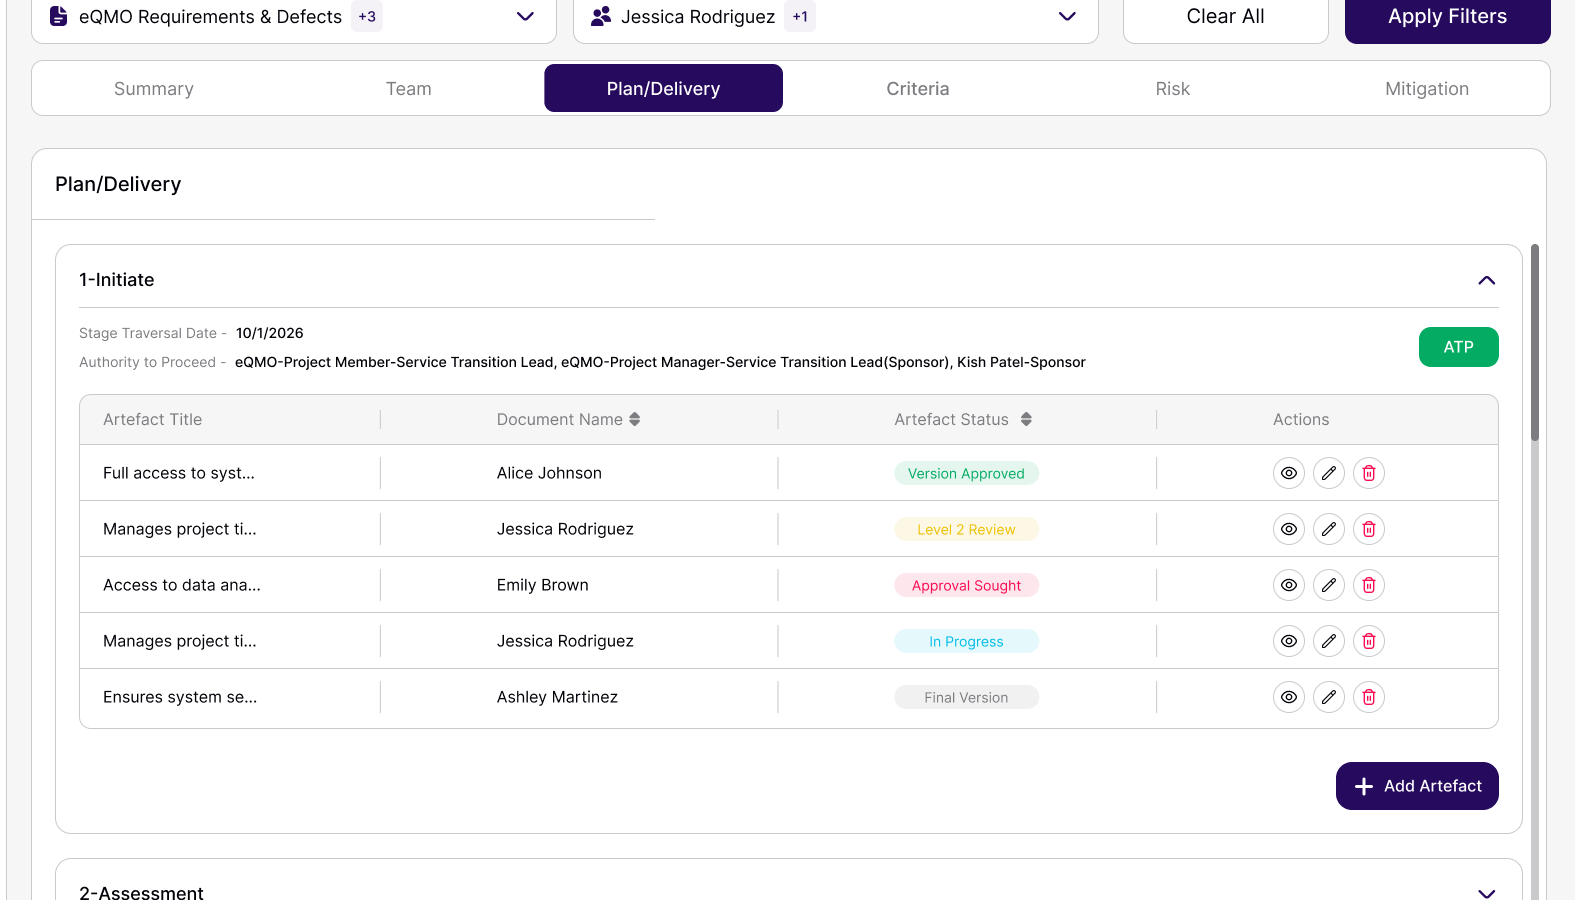Edit the Level 2 Review artefact

[1329, 529]
